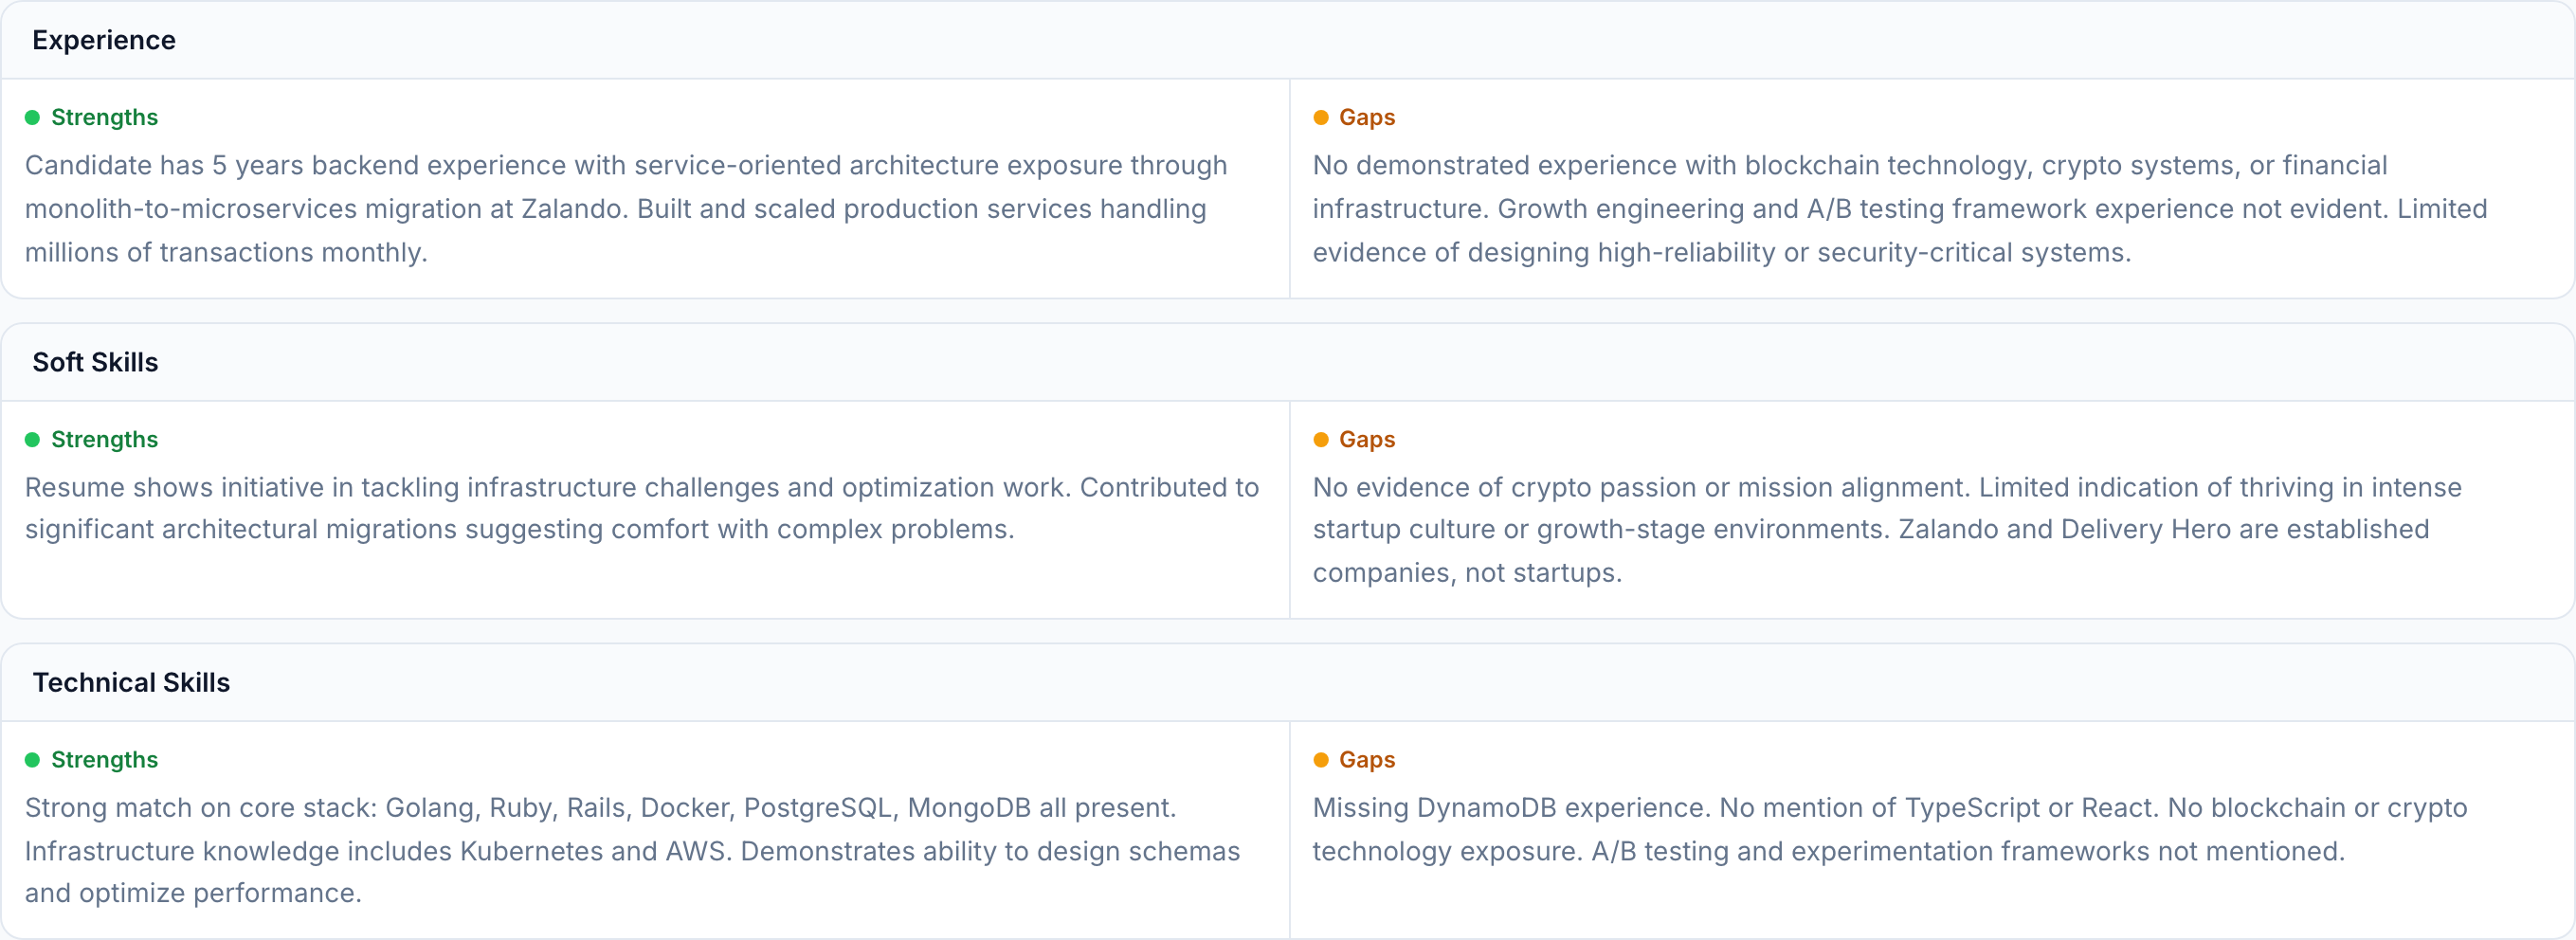Click the orange dot beside Experience Gaps

1320,118
